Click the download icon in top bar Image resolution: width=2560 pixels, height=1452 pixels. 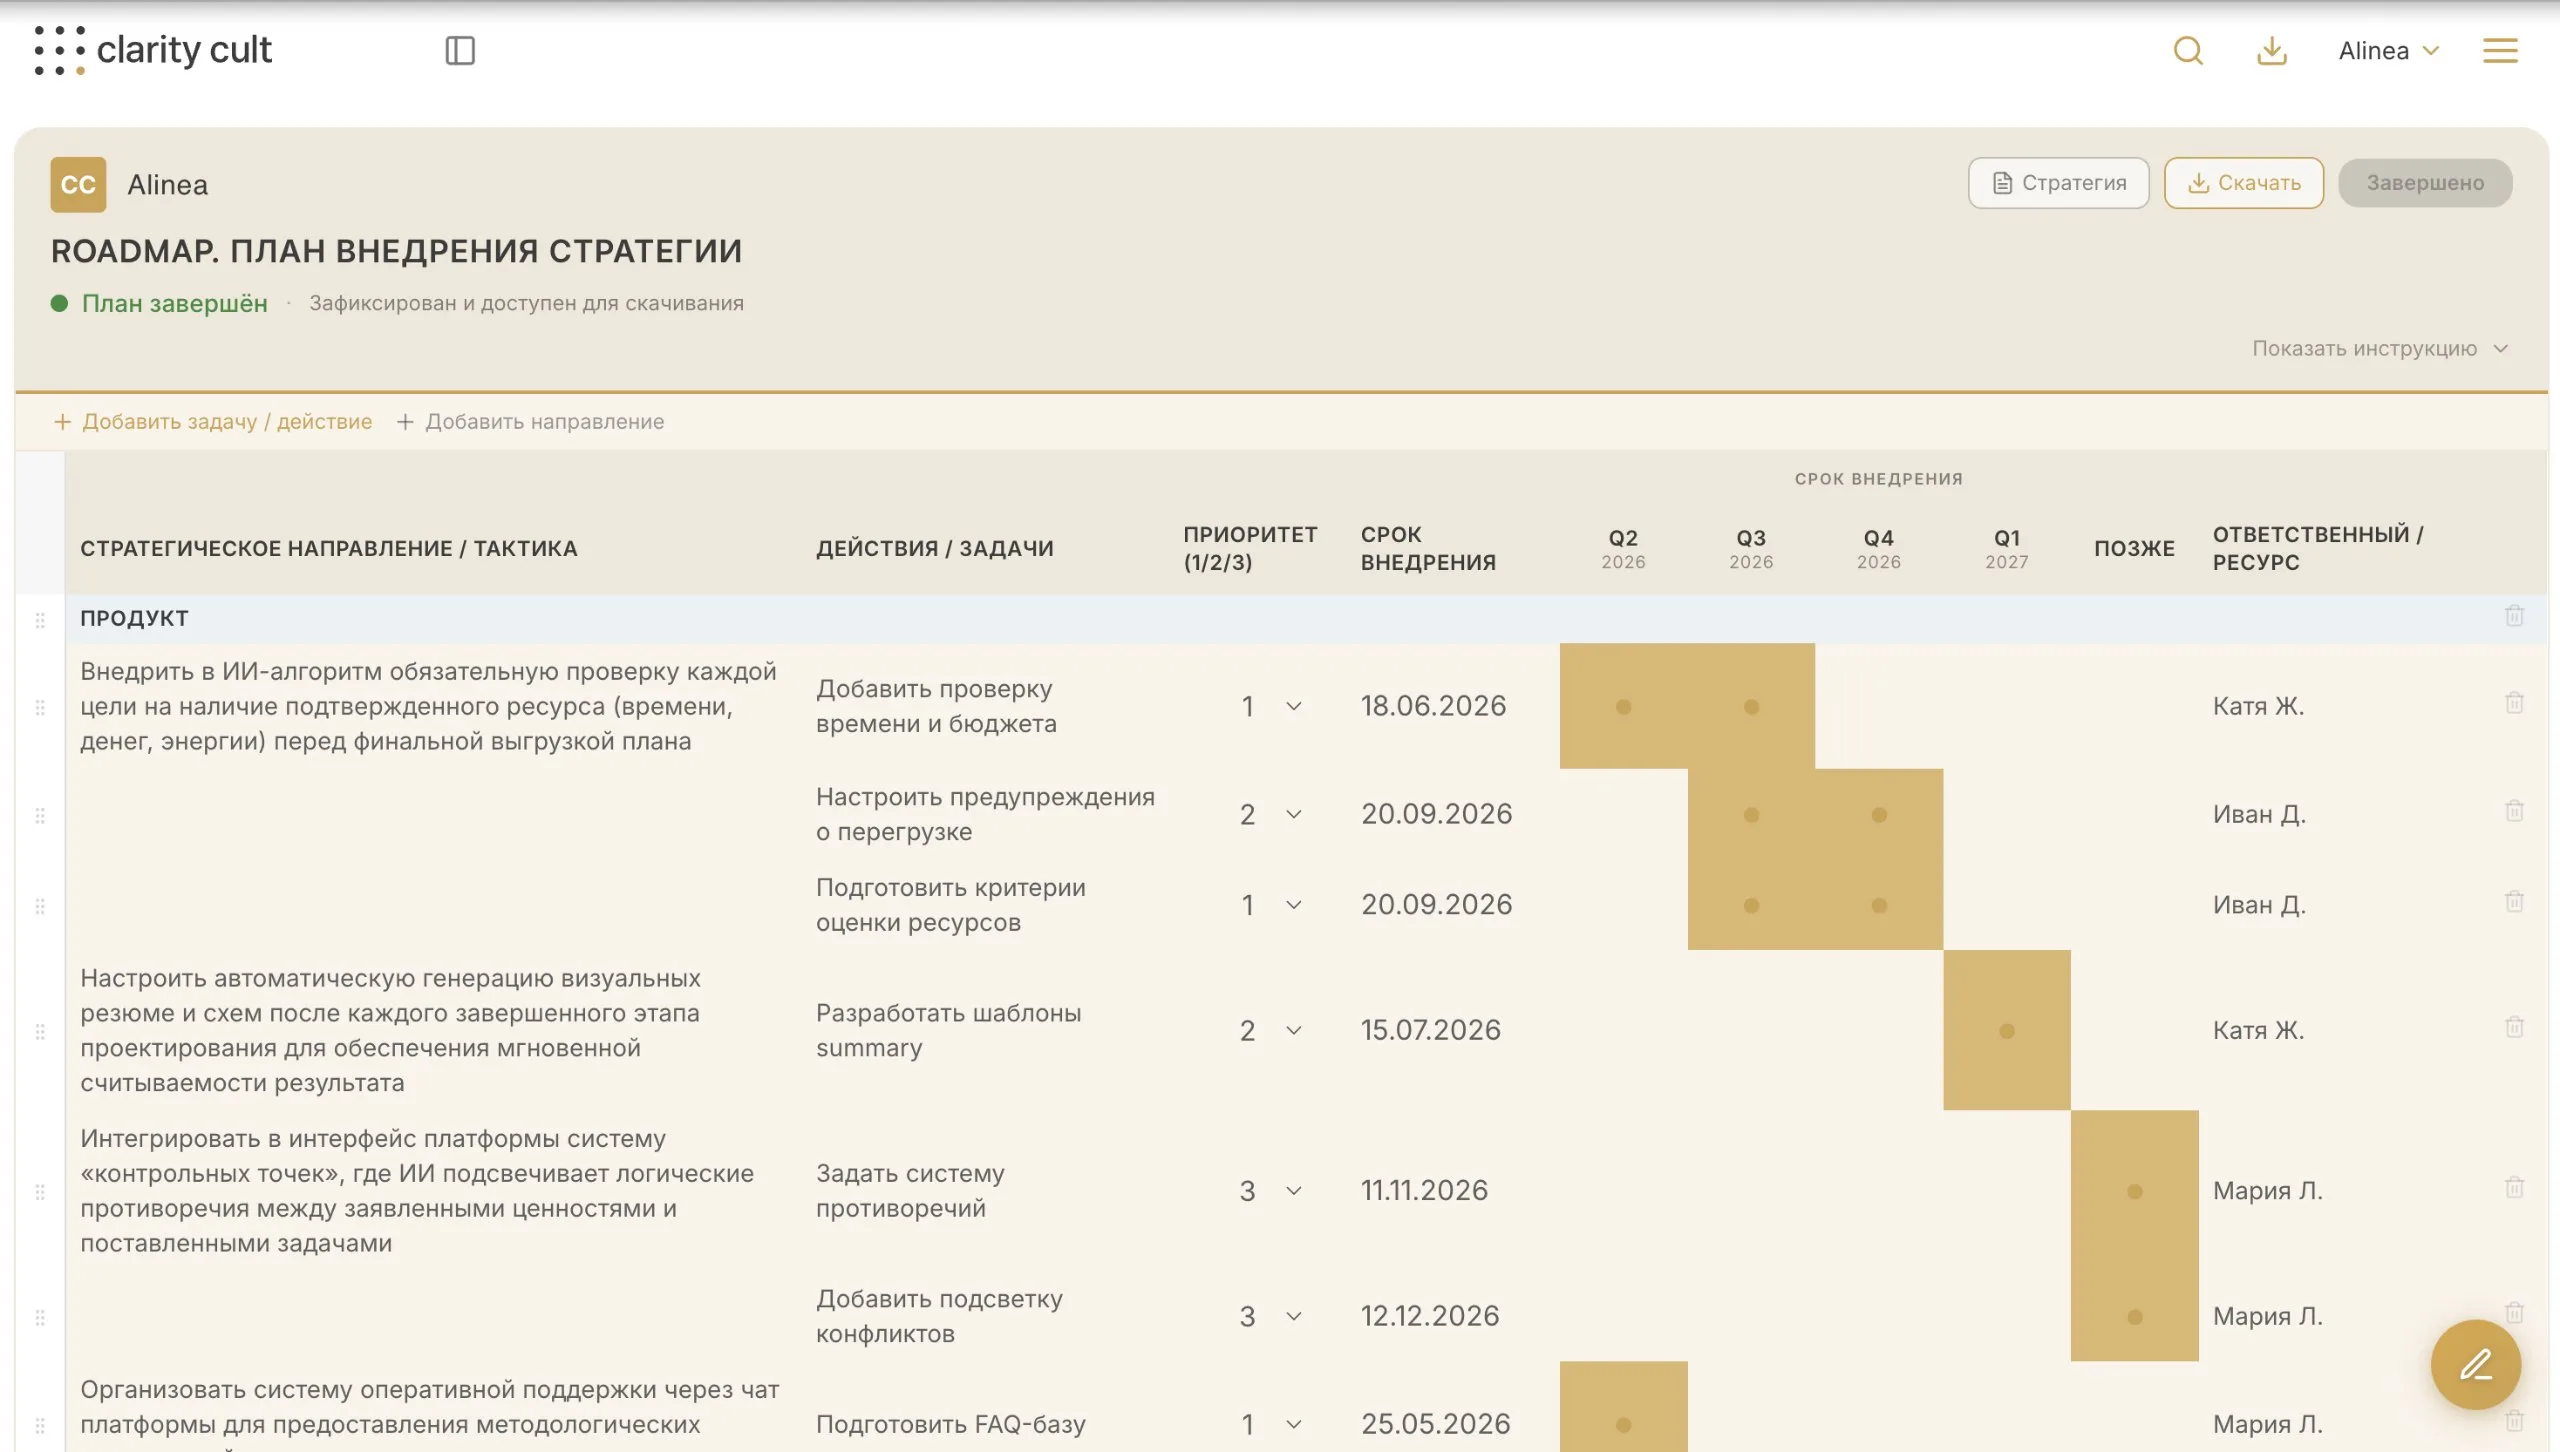2272,50
